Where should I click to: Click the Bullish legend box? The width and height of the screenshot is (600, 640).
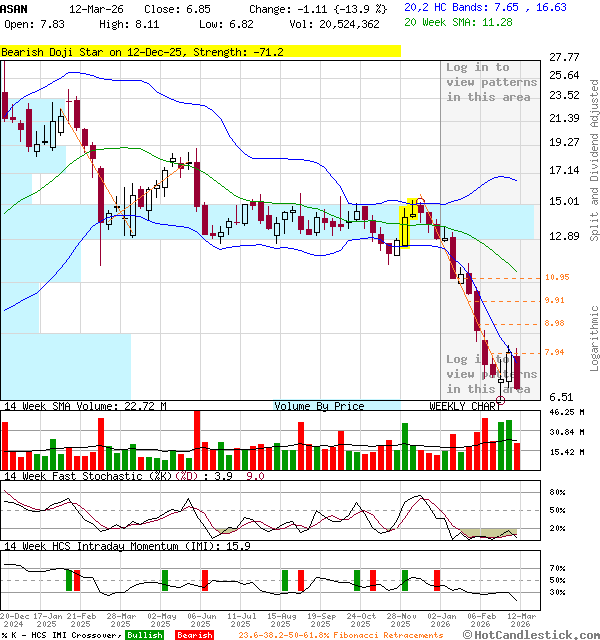(x=144, y=635)
